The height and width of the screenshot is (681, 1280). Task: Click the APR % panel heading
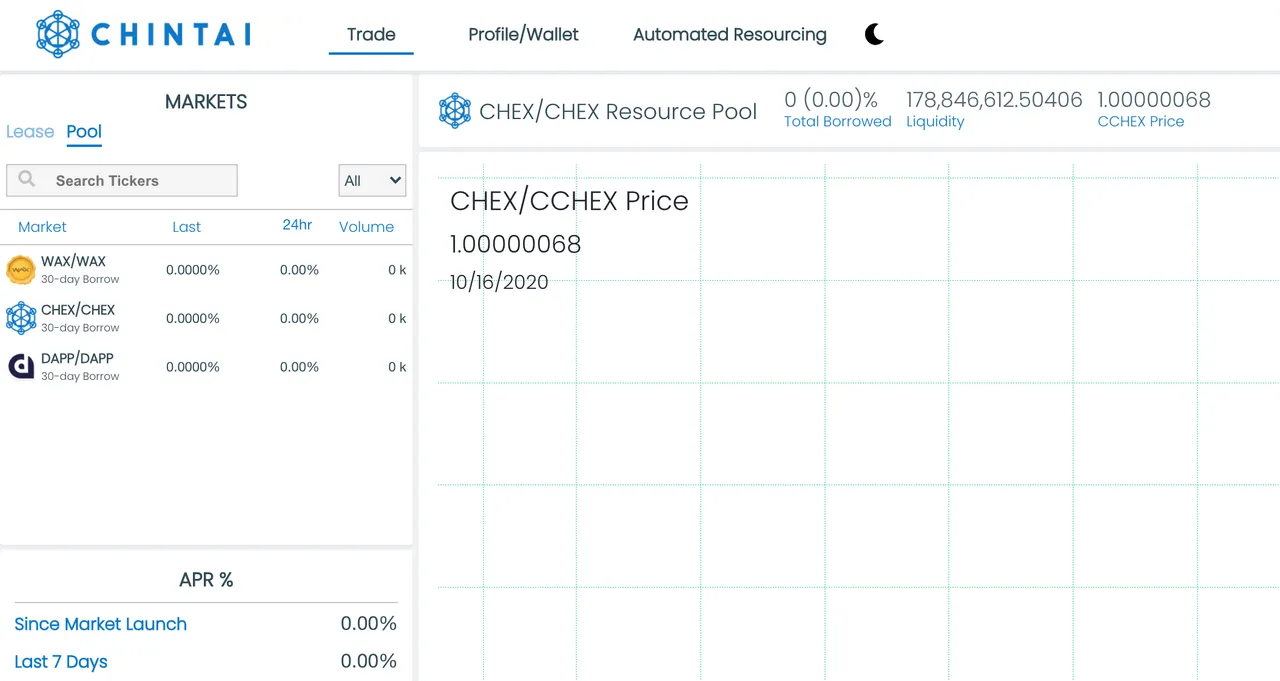point(206,580)
